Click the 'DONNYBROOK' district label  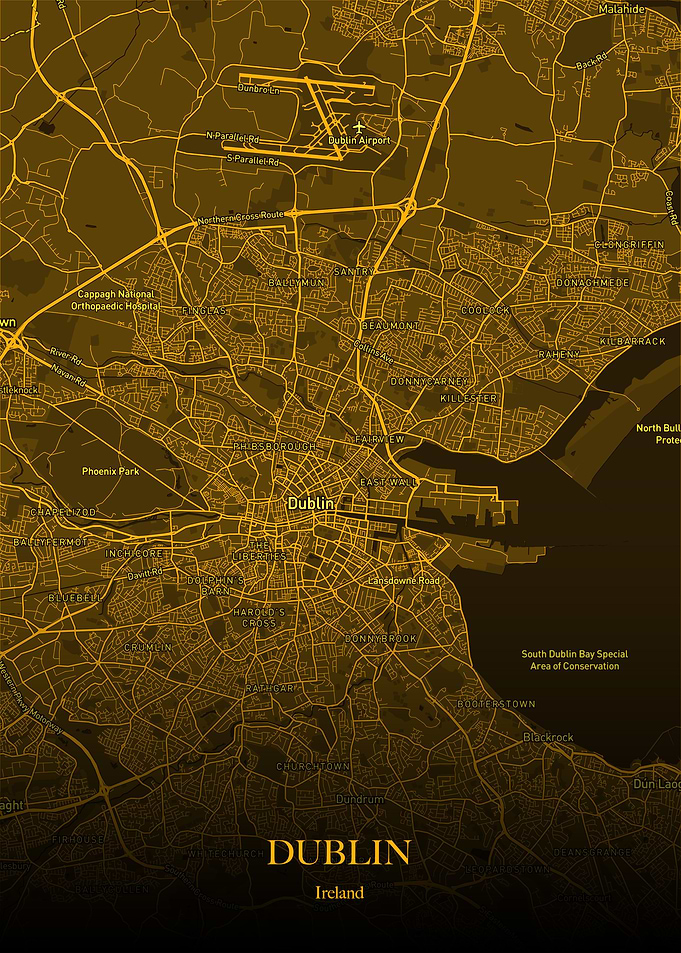pyautogui.click(x=381, y=639)
